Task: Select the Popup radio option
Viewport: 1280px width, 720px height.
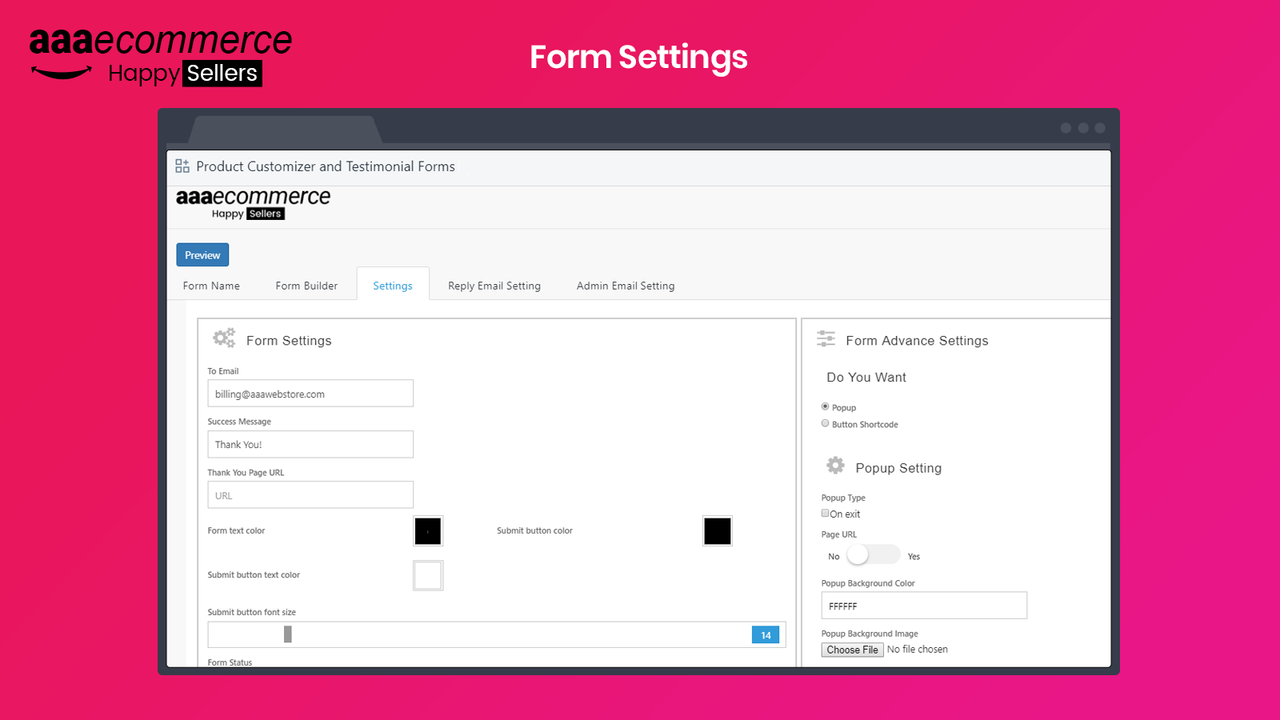Action: point(825,406)
